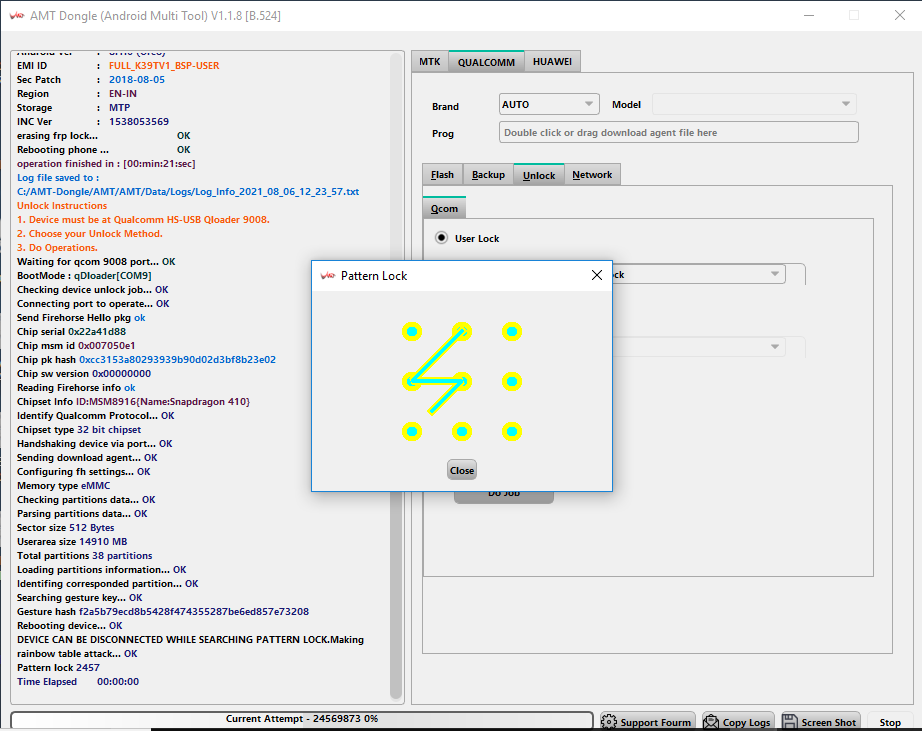The height and width of the screenshot is (731, 922).
Task: Click the Support Fourm gear icon
Action: point(609,722)
